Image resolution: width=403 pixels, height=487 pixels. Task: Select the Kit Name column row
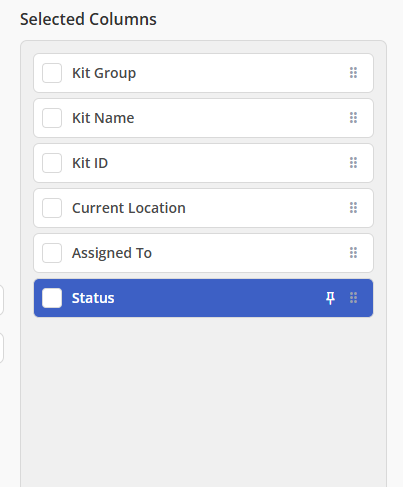(203, 118)
